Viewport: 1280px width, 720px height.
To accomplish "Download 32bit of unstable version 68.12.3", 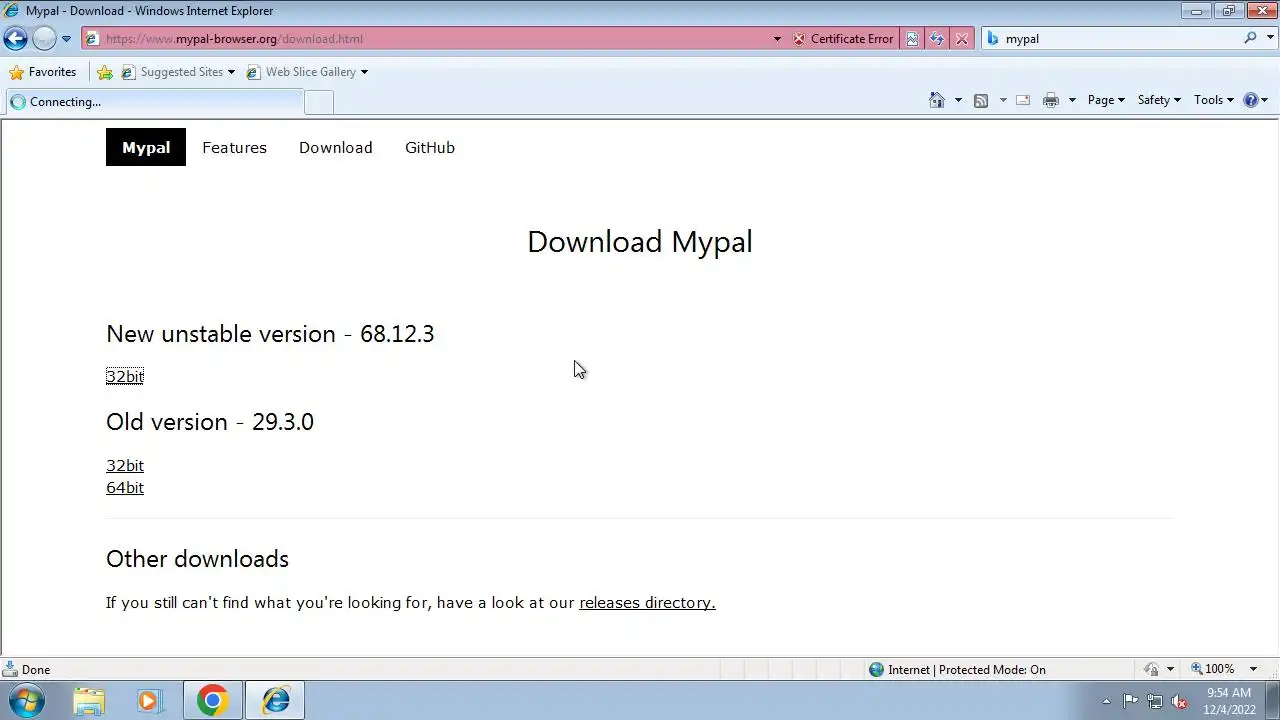I will coord(125,376).
